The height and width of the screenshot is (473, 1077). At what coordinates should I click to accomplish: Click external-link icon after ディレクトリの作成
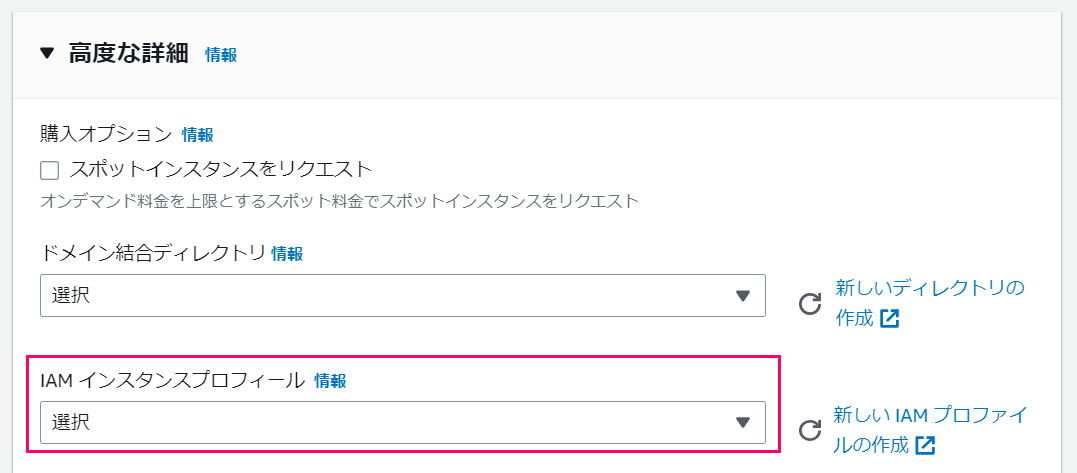[890, 319]
